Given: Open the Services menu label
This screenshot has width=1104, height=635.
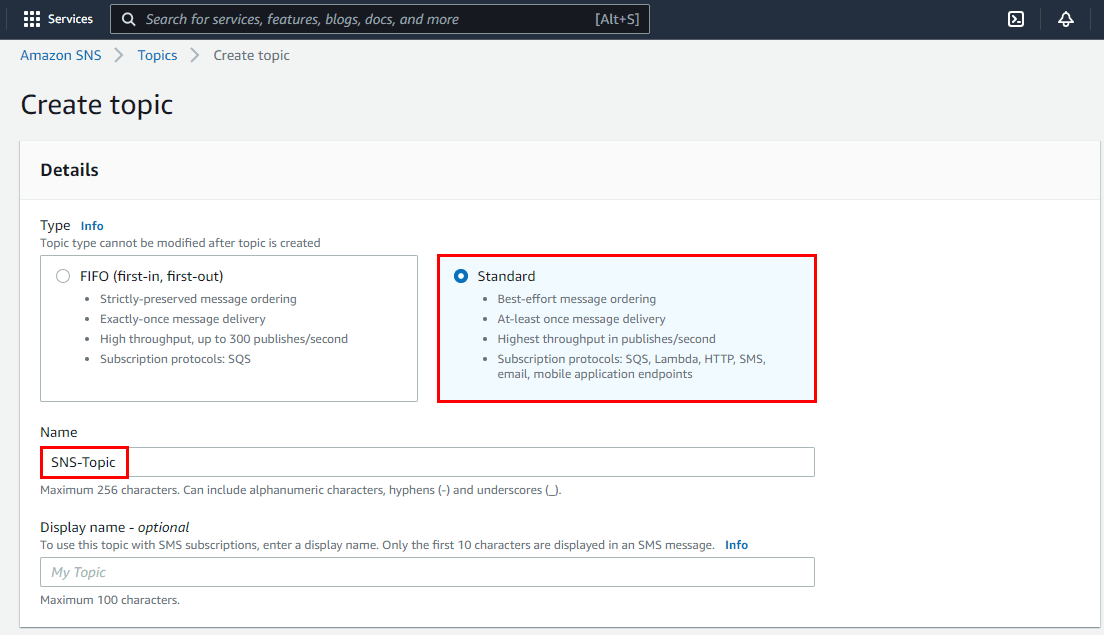Looking at the screenshot, I should 70,19.
